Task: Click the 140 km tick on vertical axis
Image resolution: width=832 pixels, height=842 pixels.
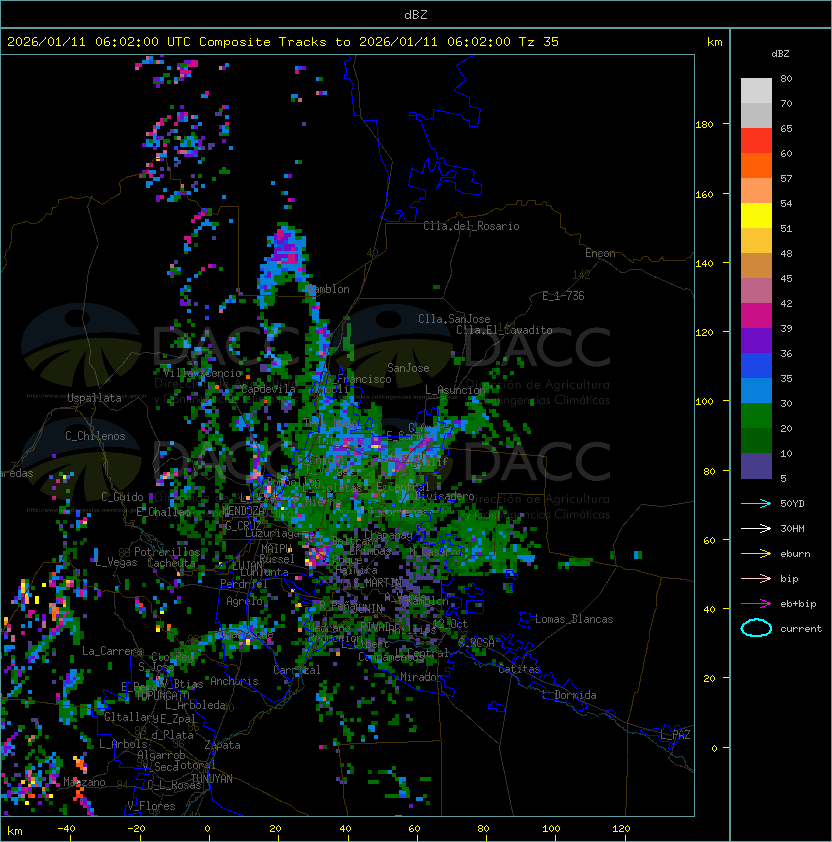Action: click(x=704, y=263)
